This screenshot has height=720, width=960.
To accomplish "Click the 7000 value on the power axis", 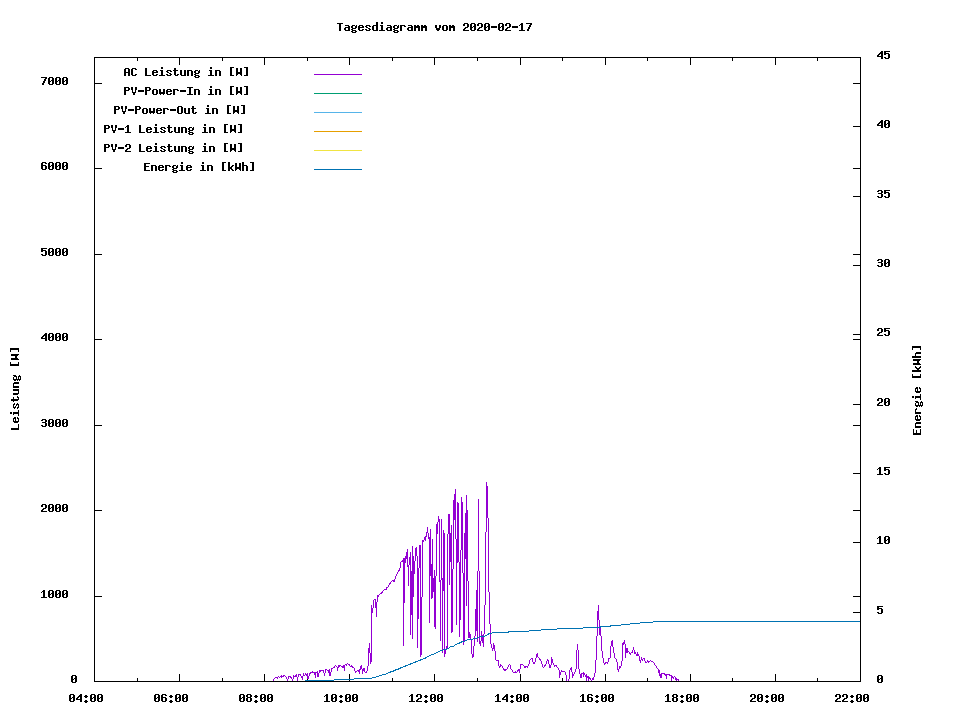I will tap(53, 81).
